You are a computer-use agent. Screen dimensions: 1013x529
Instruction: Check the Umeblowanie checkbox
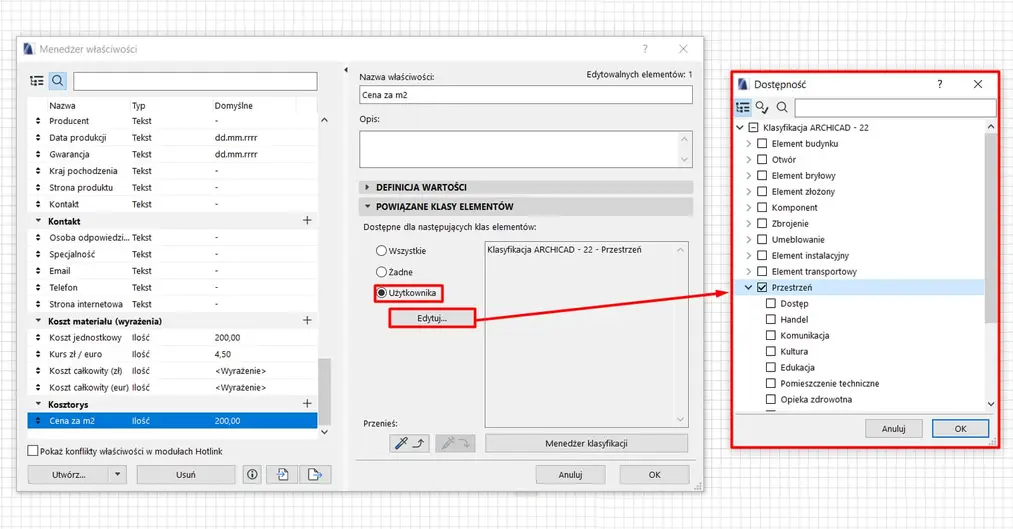coord(762,240)
